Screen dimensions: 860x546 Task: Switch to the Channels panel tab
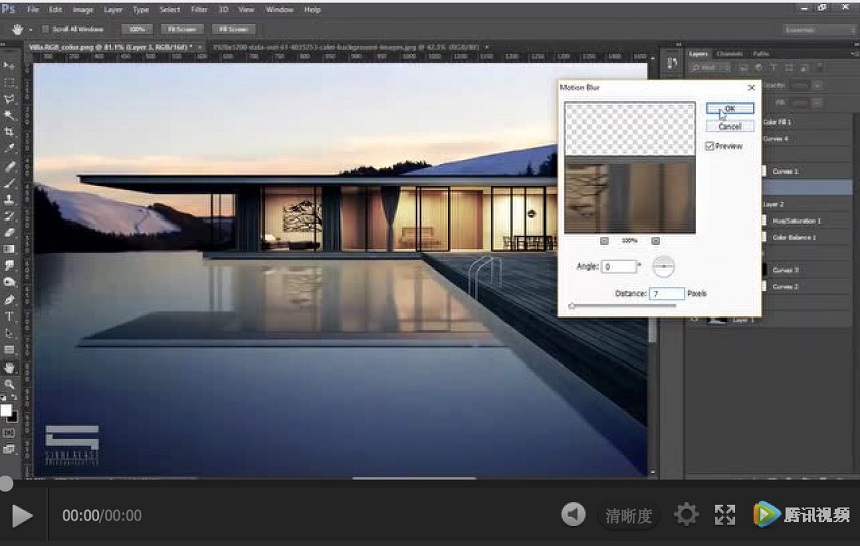[728, 53]
